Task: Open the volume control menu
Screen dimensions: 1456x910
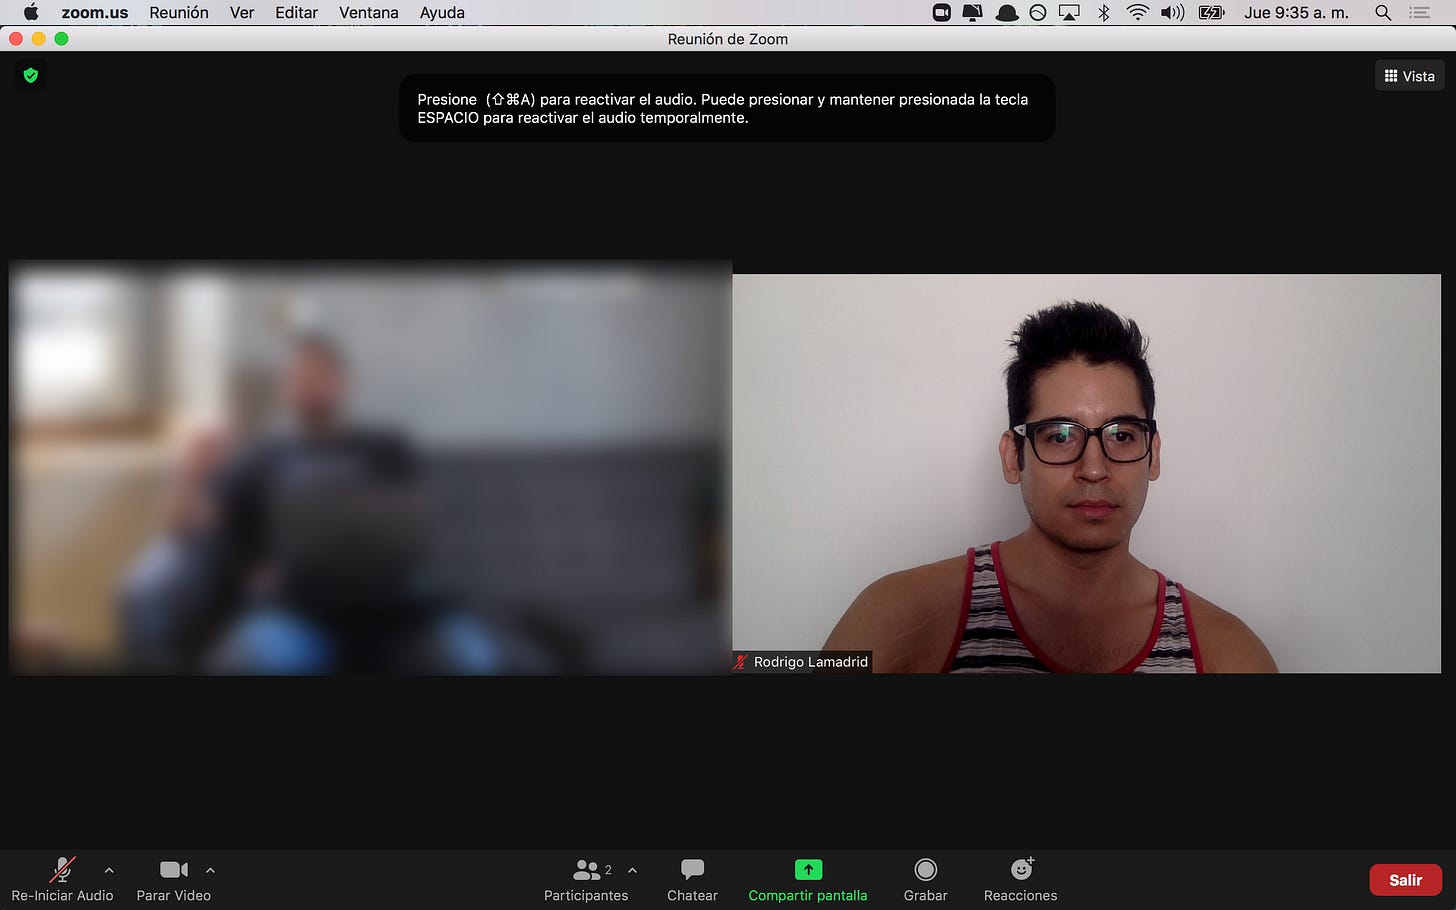Action: (x=1172, y=13)
